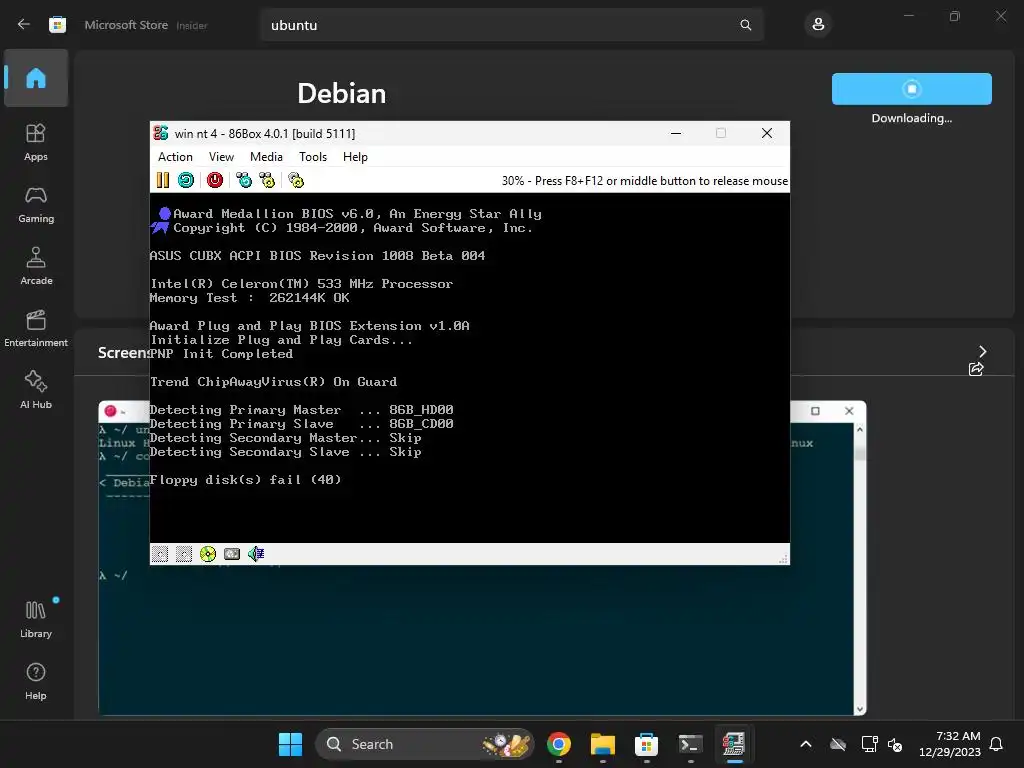Click floppy drive B status icon
Viewport: 1024px width, 768px height.
[184, 554]
